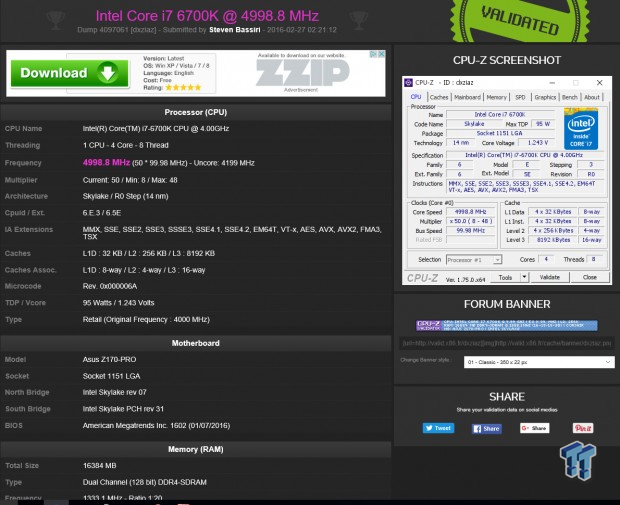This screenshot has height=505, width=620.
Task: Click the Bus Speed 99.98 MHz field
Action: click(x=470, y=231)
